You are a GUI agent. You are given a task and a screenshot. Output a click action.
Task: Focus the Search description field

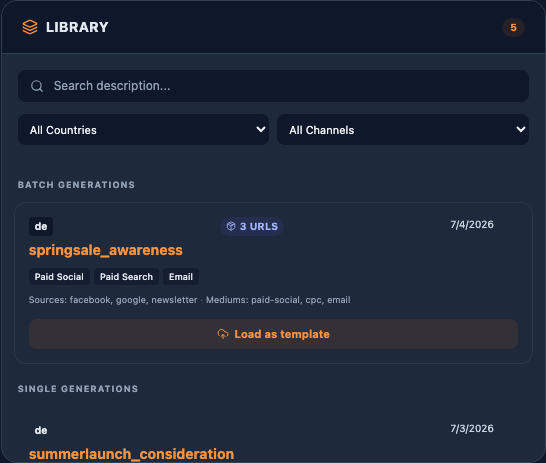[273, 86]
